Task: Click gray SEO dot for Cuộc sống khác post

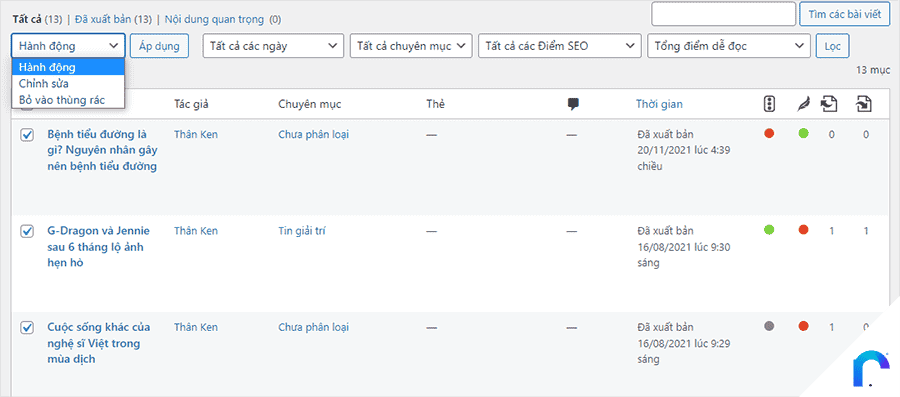Action: point(769,326)
